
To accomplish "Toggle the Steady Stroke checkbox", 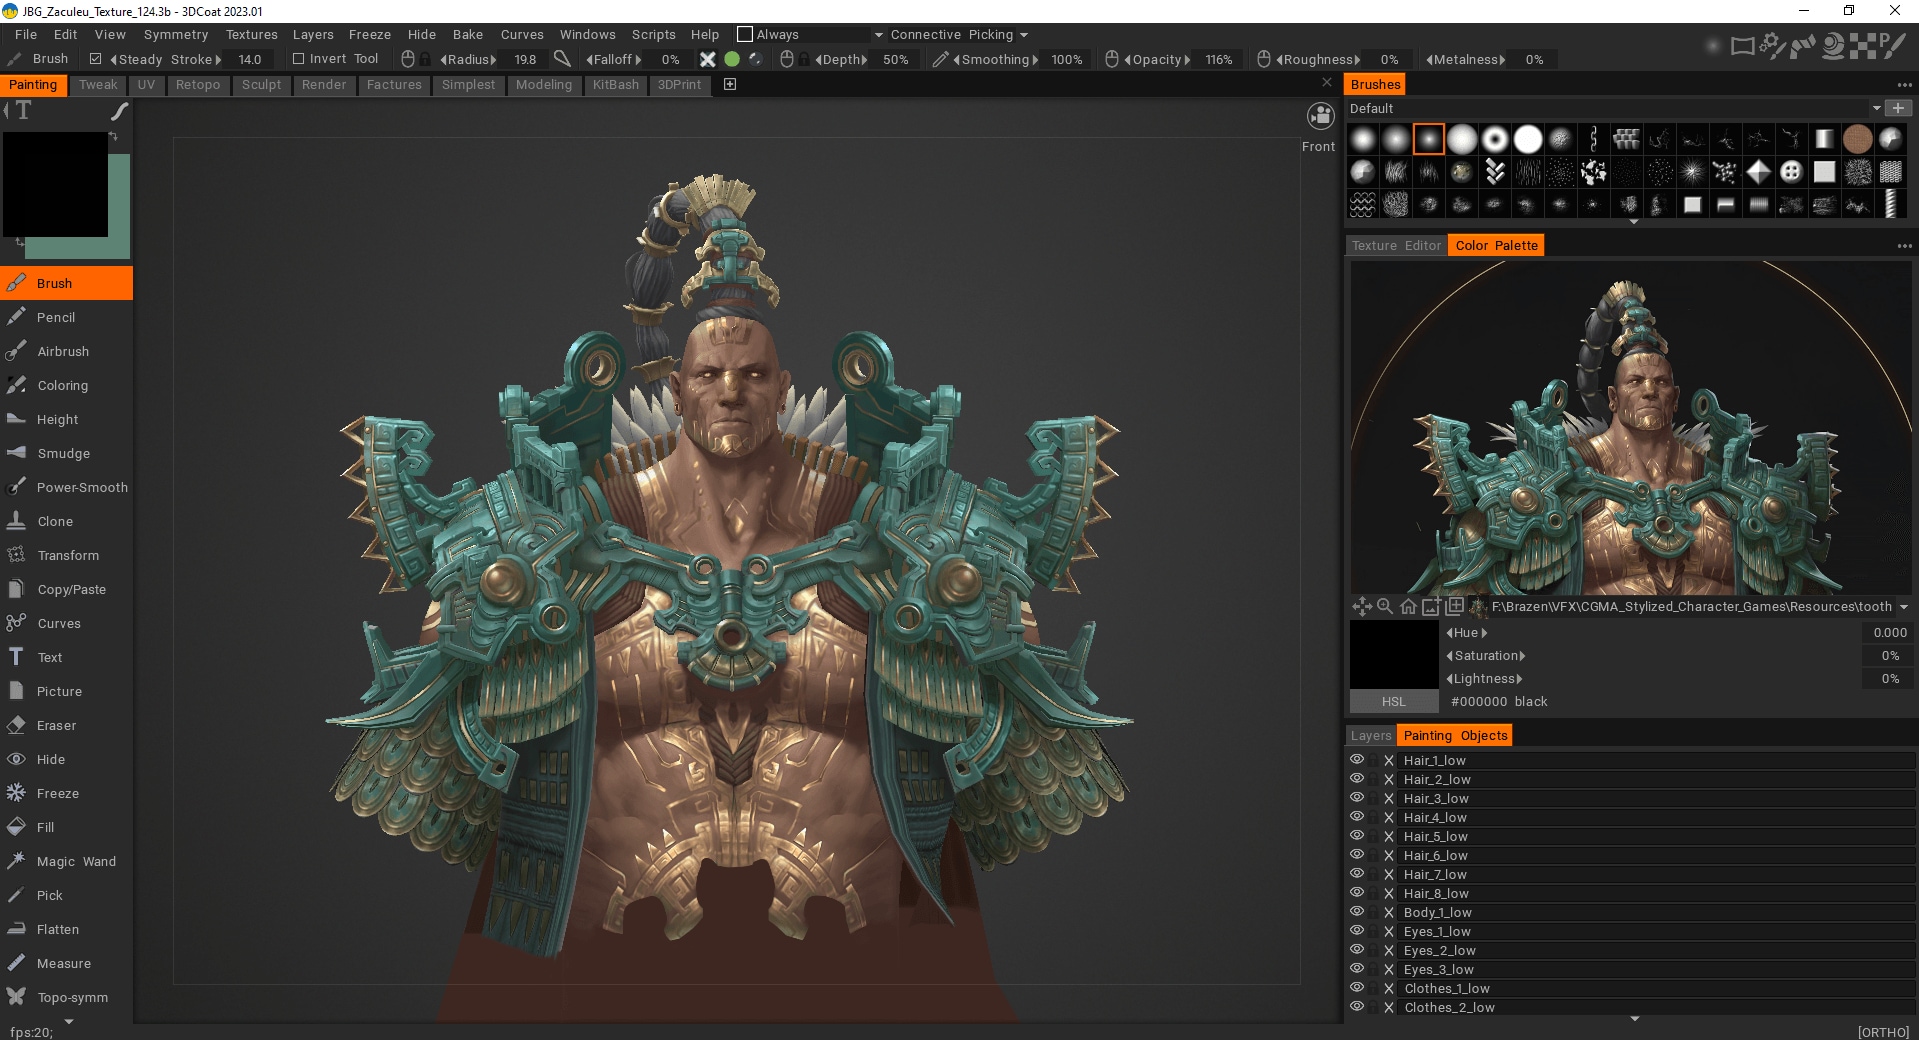I will 96,59.
